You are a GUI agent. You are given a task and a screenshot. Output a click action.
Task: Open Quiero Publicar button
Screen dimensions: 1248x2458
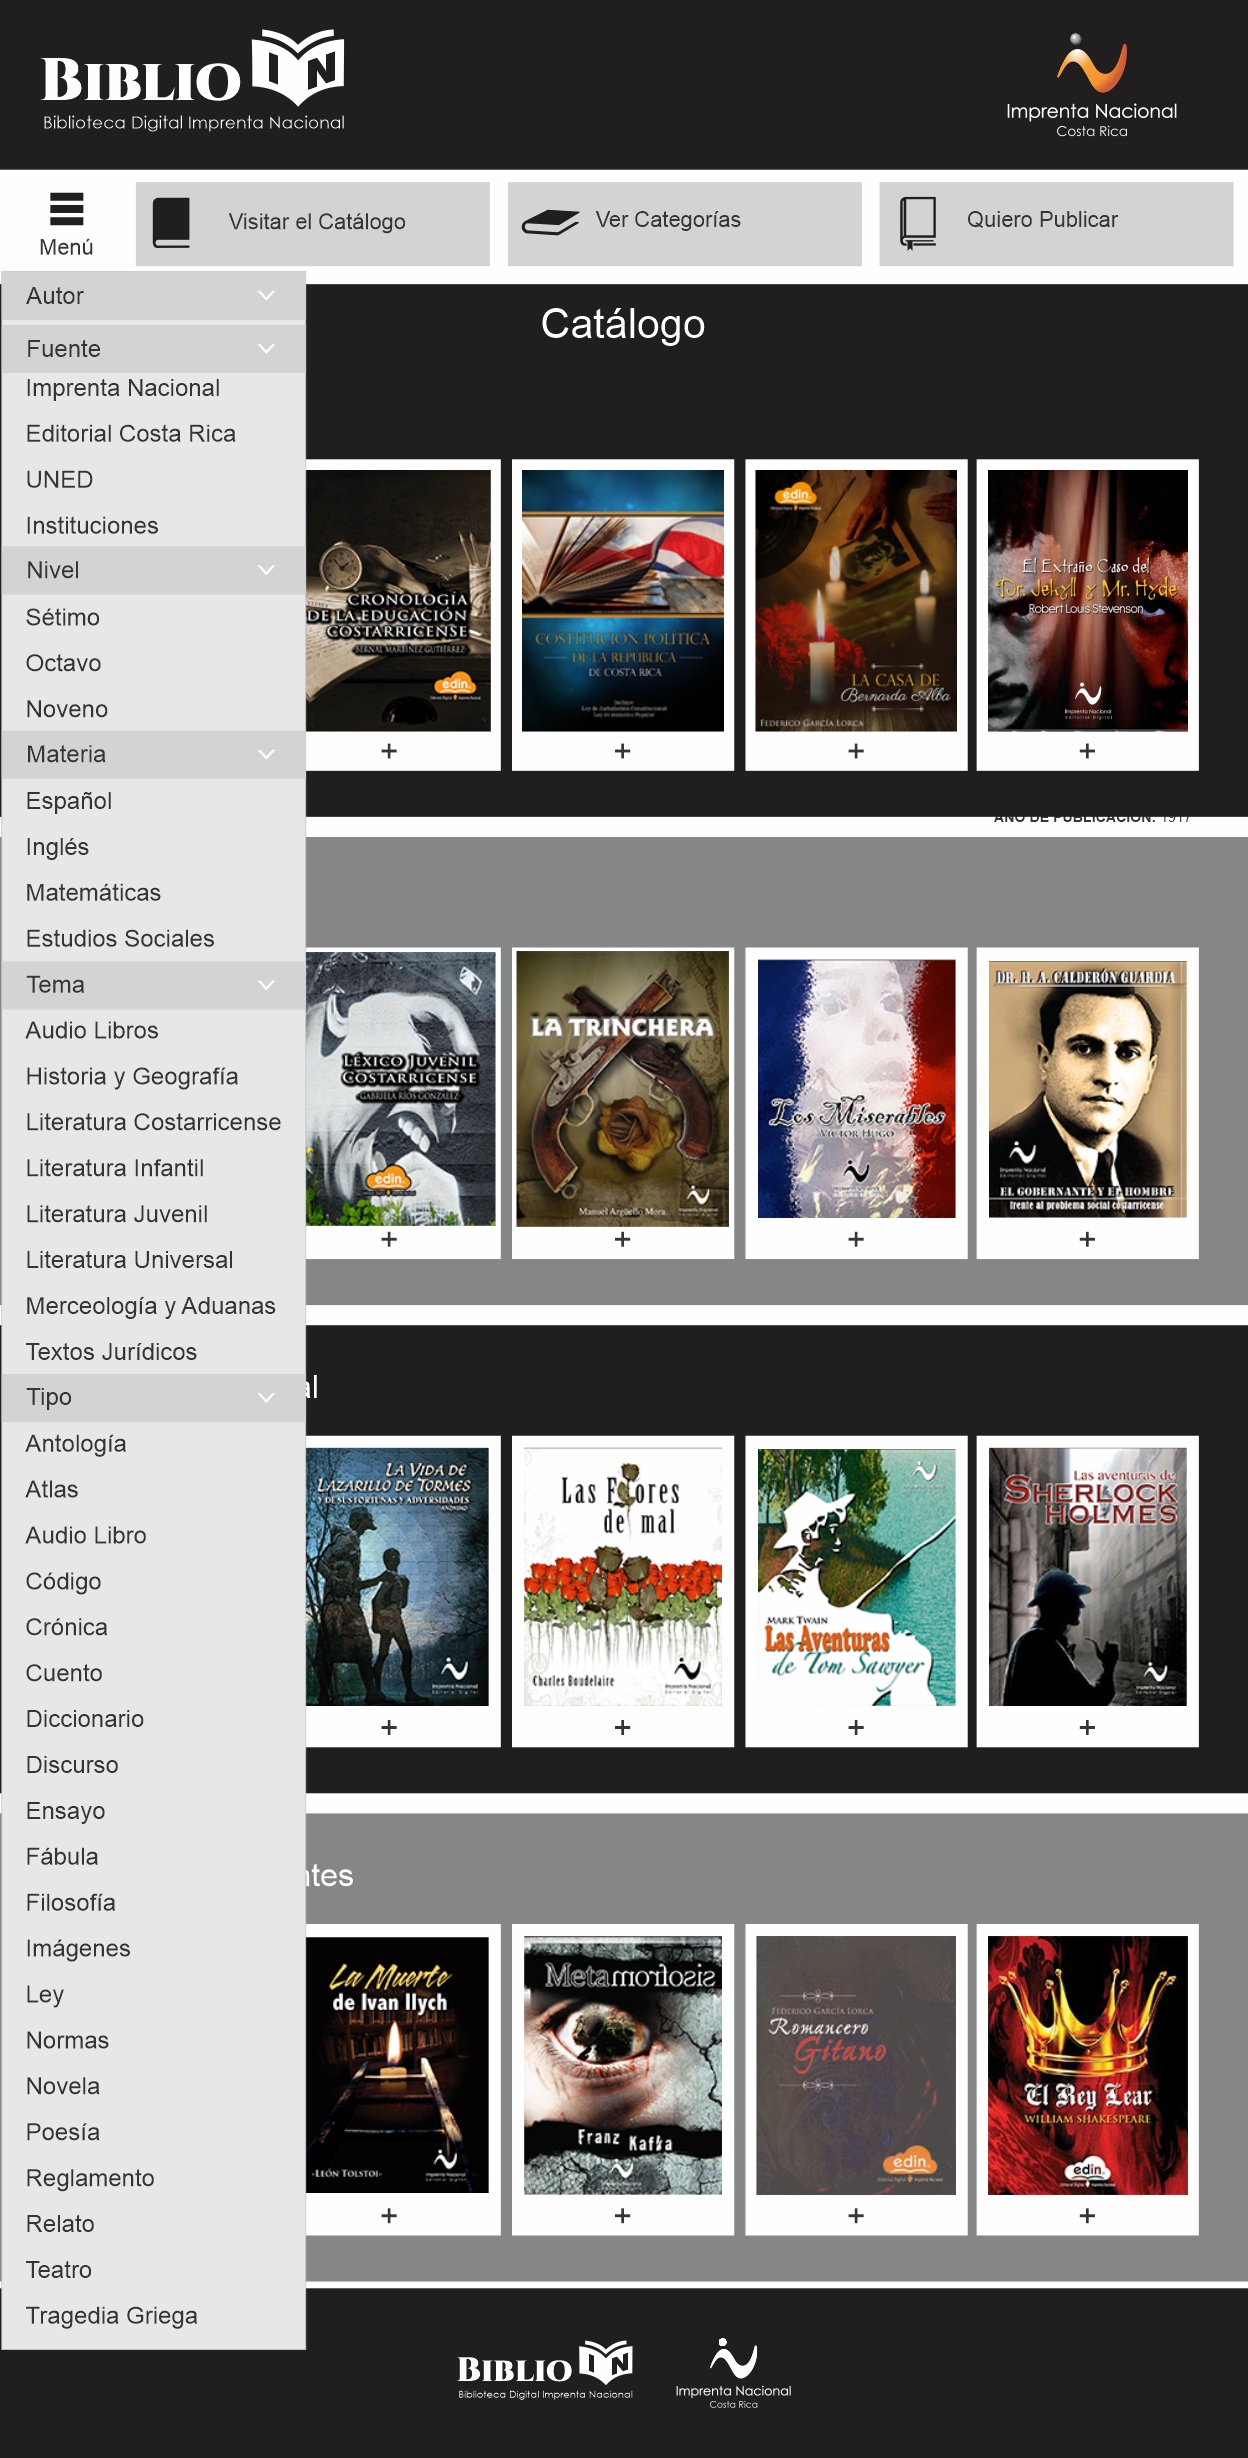point(1056,224)
